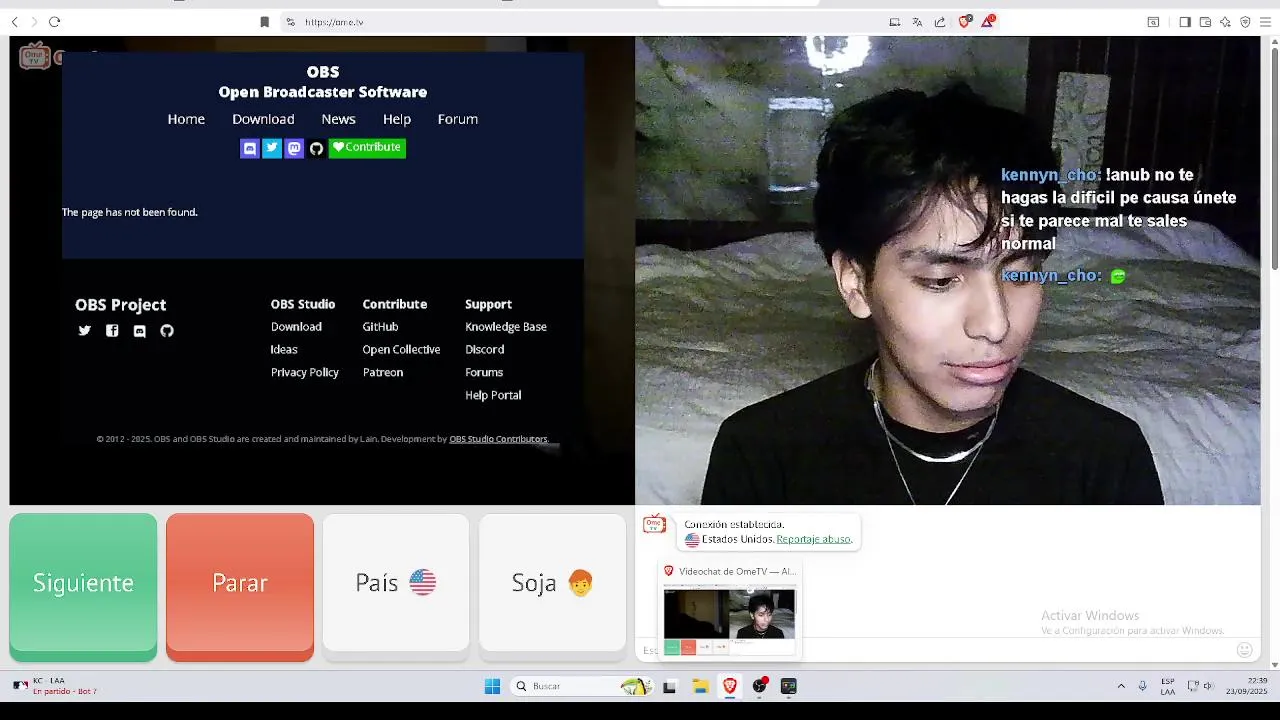Open Patreon footer link
This screenshot has height=720, width=1280.
383,372
